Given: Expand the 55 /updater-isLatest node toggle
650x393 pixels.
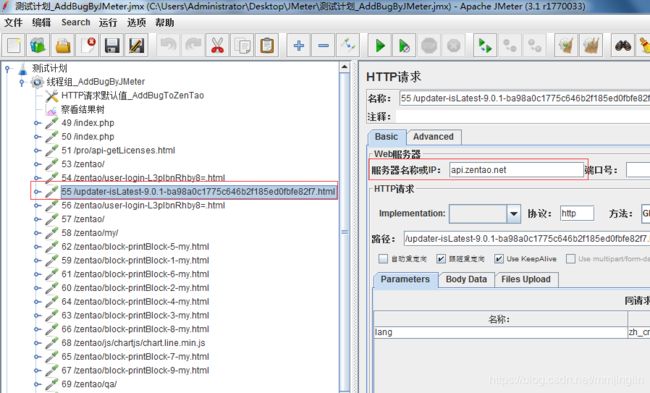Looking at the screenshot, I should pos(37,192).
